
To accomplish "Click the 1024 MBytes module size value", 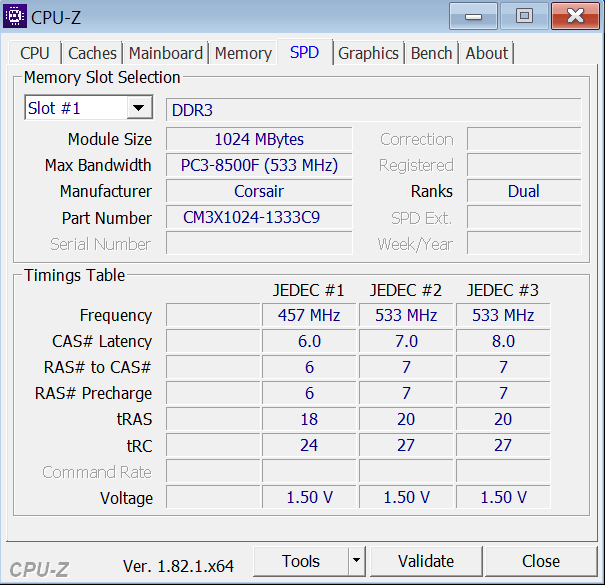I will click(259, 139).
